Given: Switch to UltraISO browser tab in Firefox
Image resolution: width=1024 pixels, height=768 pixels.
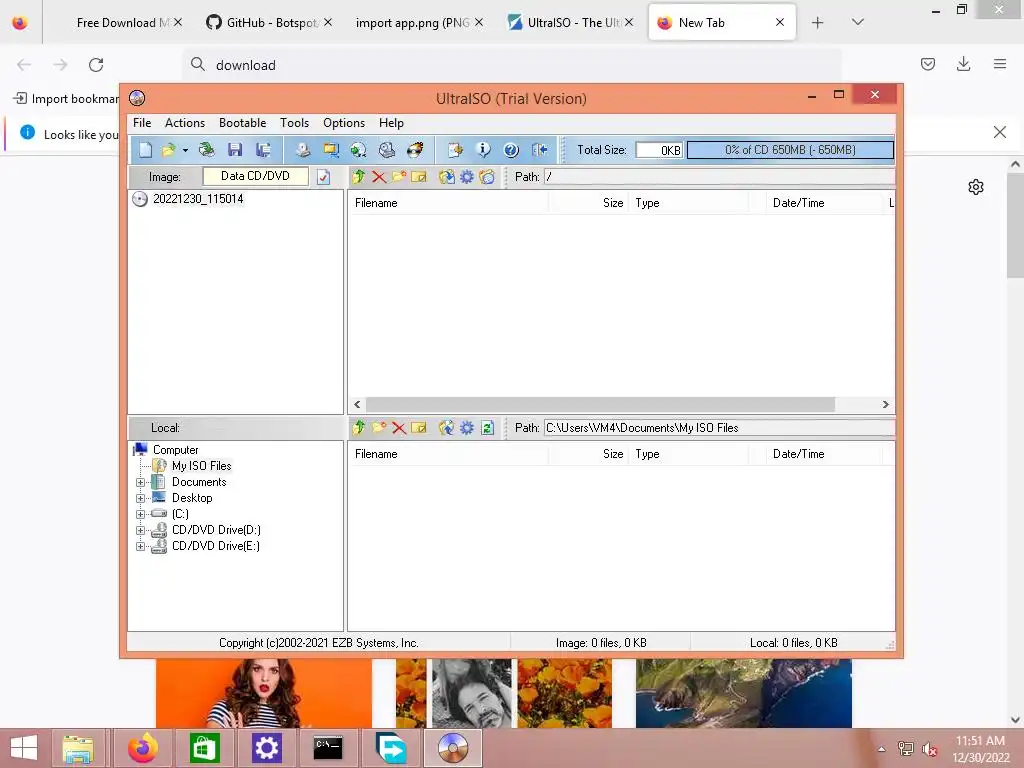Looking at the screenshot, I should click(570, 23).
